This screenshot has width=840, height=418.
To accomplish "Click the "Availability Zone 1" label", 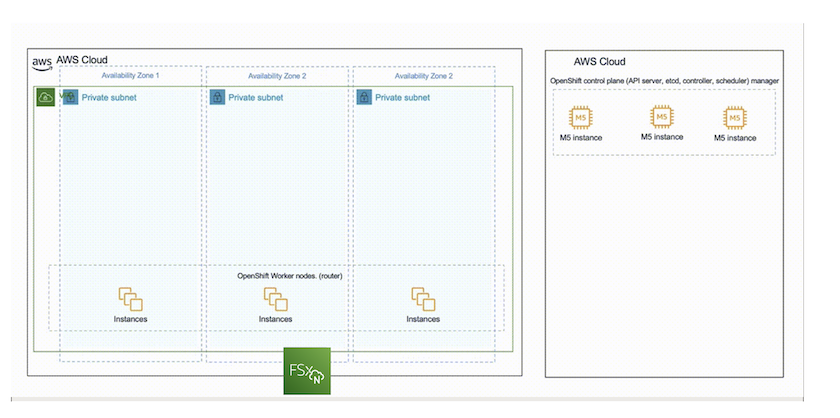I will [130, 76].
